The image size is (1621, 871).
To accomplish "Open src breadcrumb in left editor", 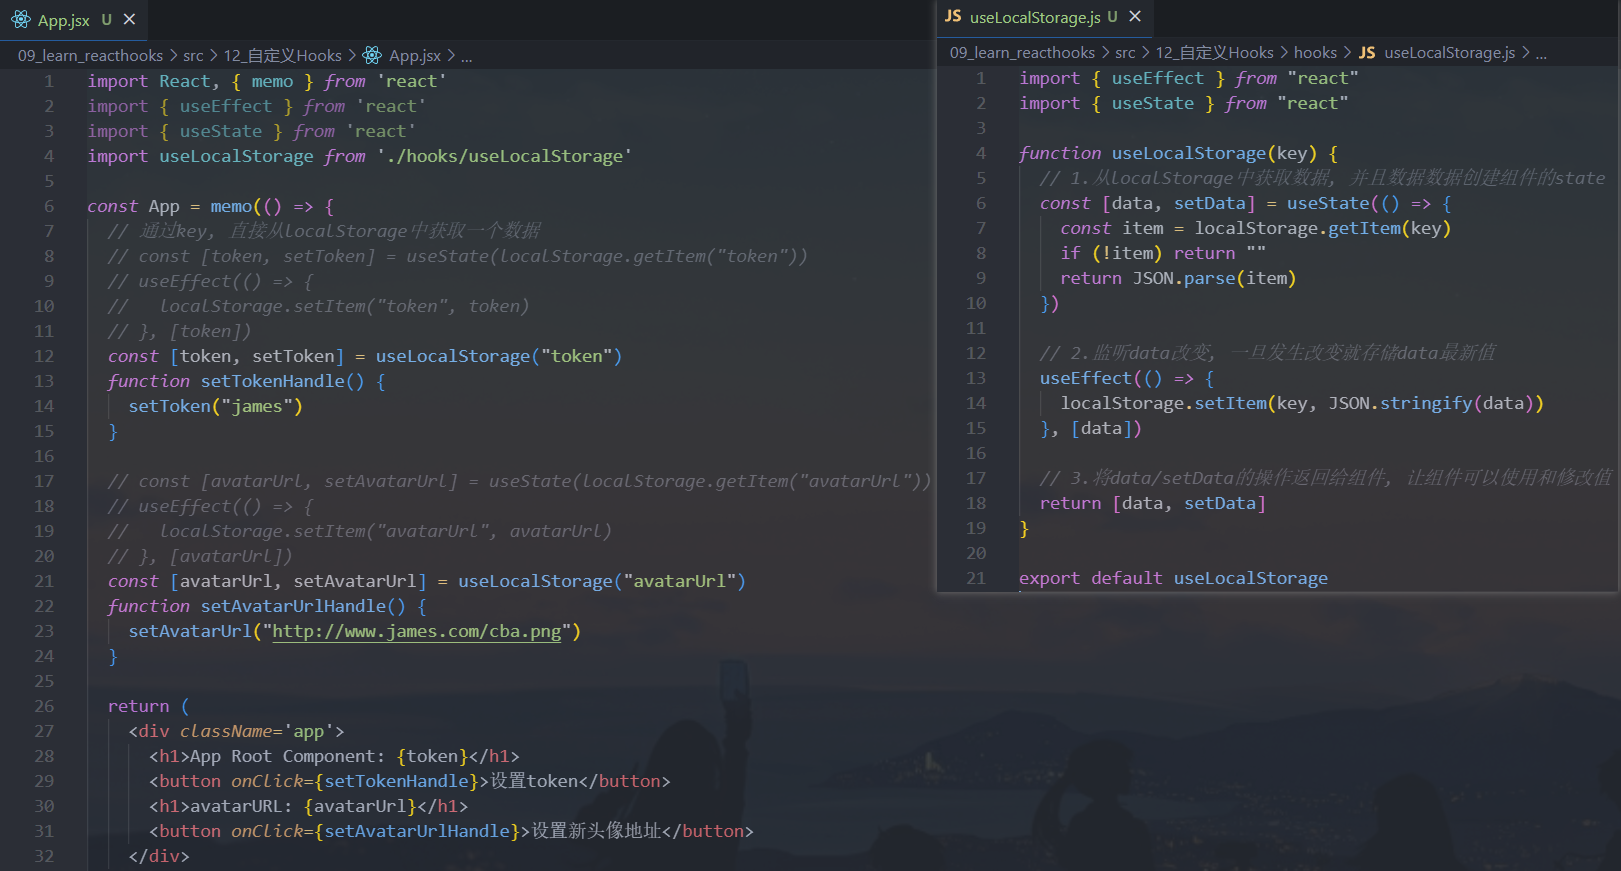I will point(193,56).
